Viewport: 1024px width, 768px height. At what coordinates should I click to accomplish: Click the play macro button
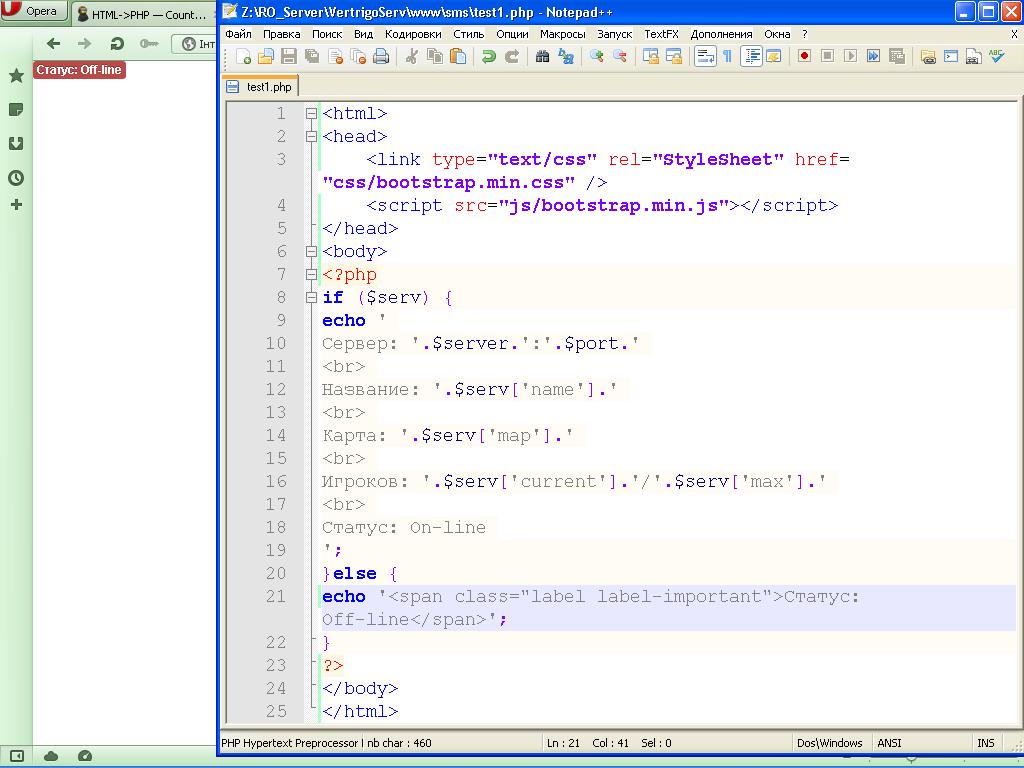pyautogui.click(x=850, y=57)
